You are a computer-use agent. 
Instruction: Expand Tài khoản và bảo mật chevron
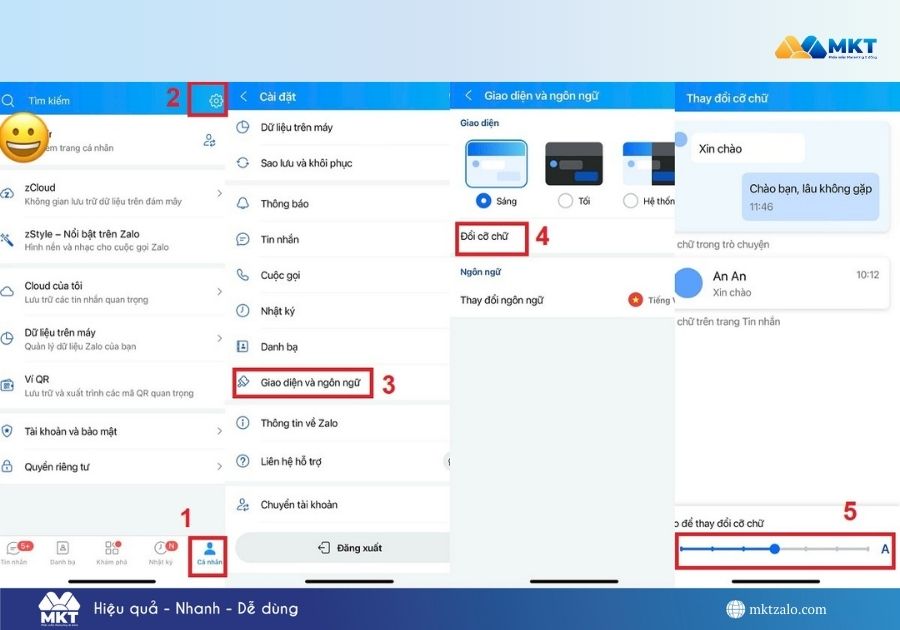(x=219, y=431)
